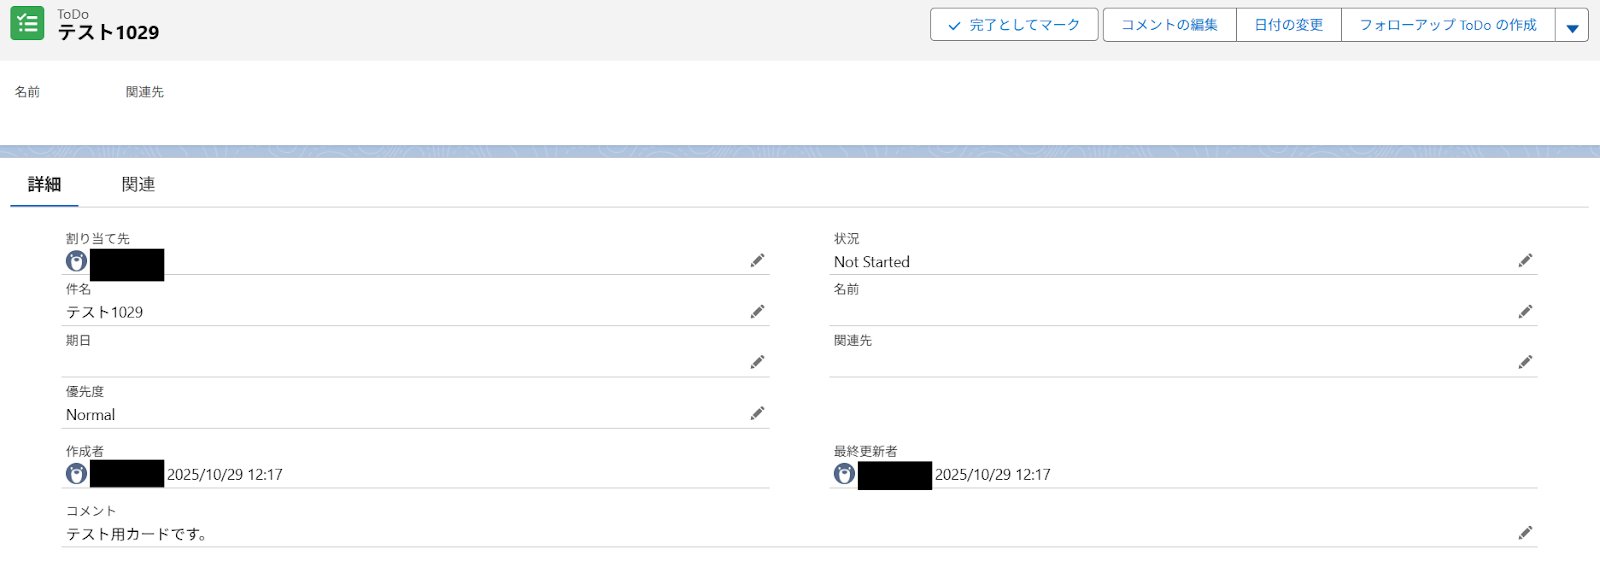
Task: Edit the 割り当て先 field pencil icon
Action: tap(757, 261)
